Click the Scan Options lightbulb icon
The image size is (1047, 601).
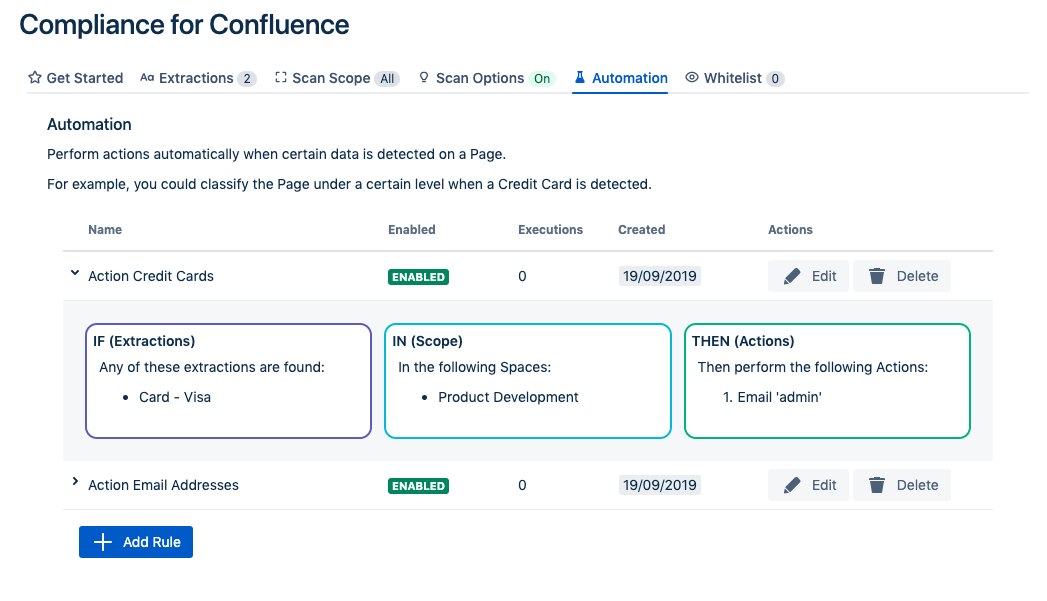pyautogui.click(x=424, y=78)
